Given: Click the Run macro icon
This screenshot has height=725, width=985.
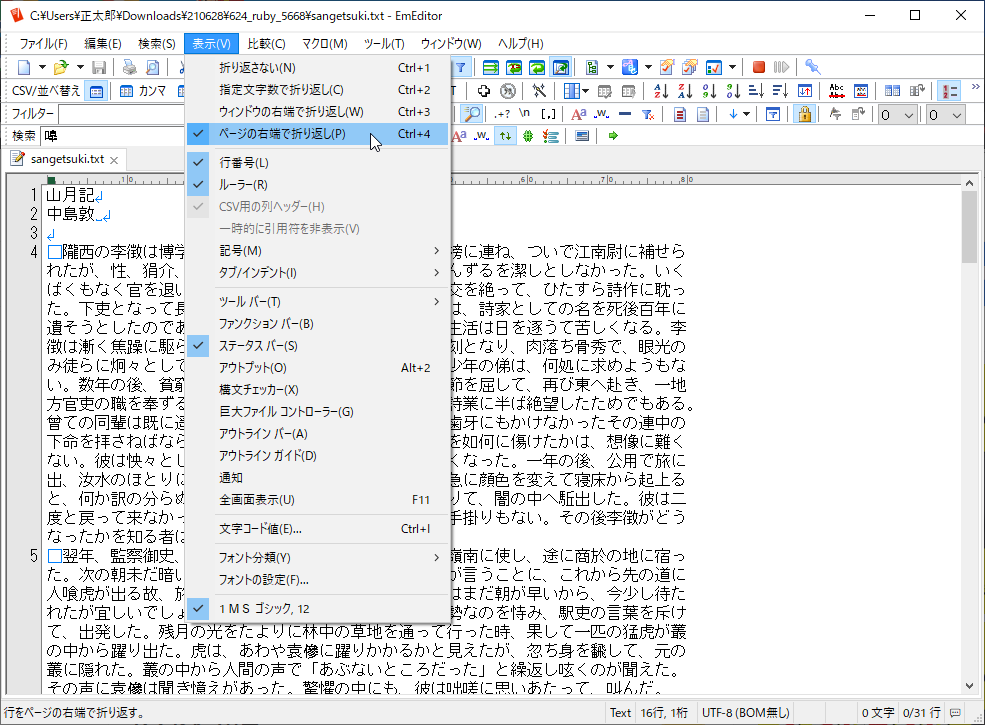Looking at the screenshot, I should point(781,67).
